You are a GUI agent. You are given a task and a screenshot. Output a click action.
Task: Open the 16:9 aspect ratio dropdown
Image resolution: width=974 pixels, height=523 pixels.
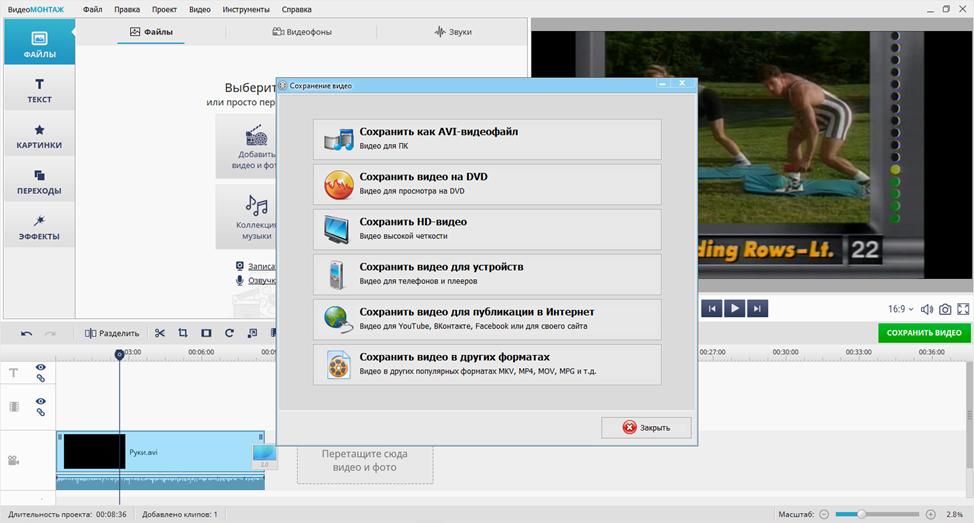coord(901,309)
